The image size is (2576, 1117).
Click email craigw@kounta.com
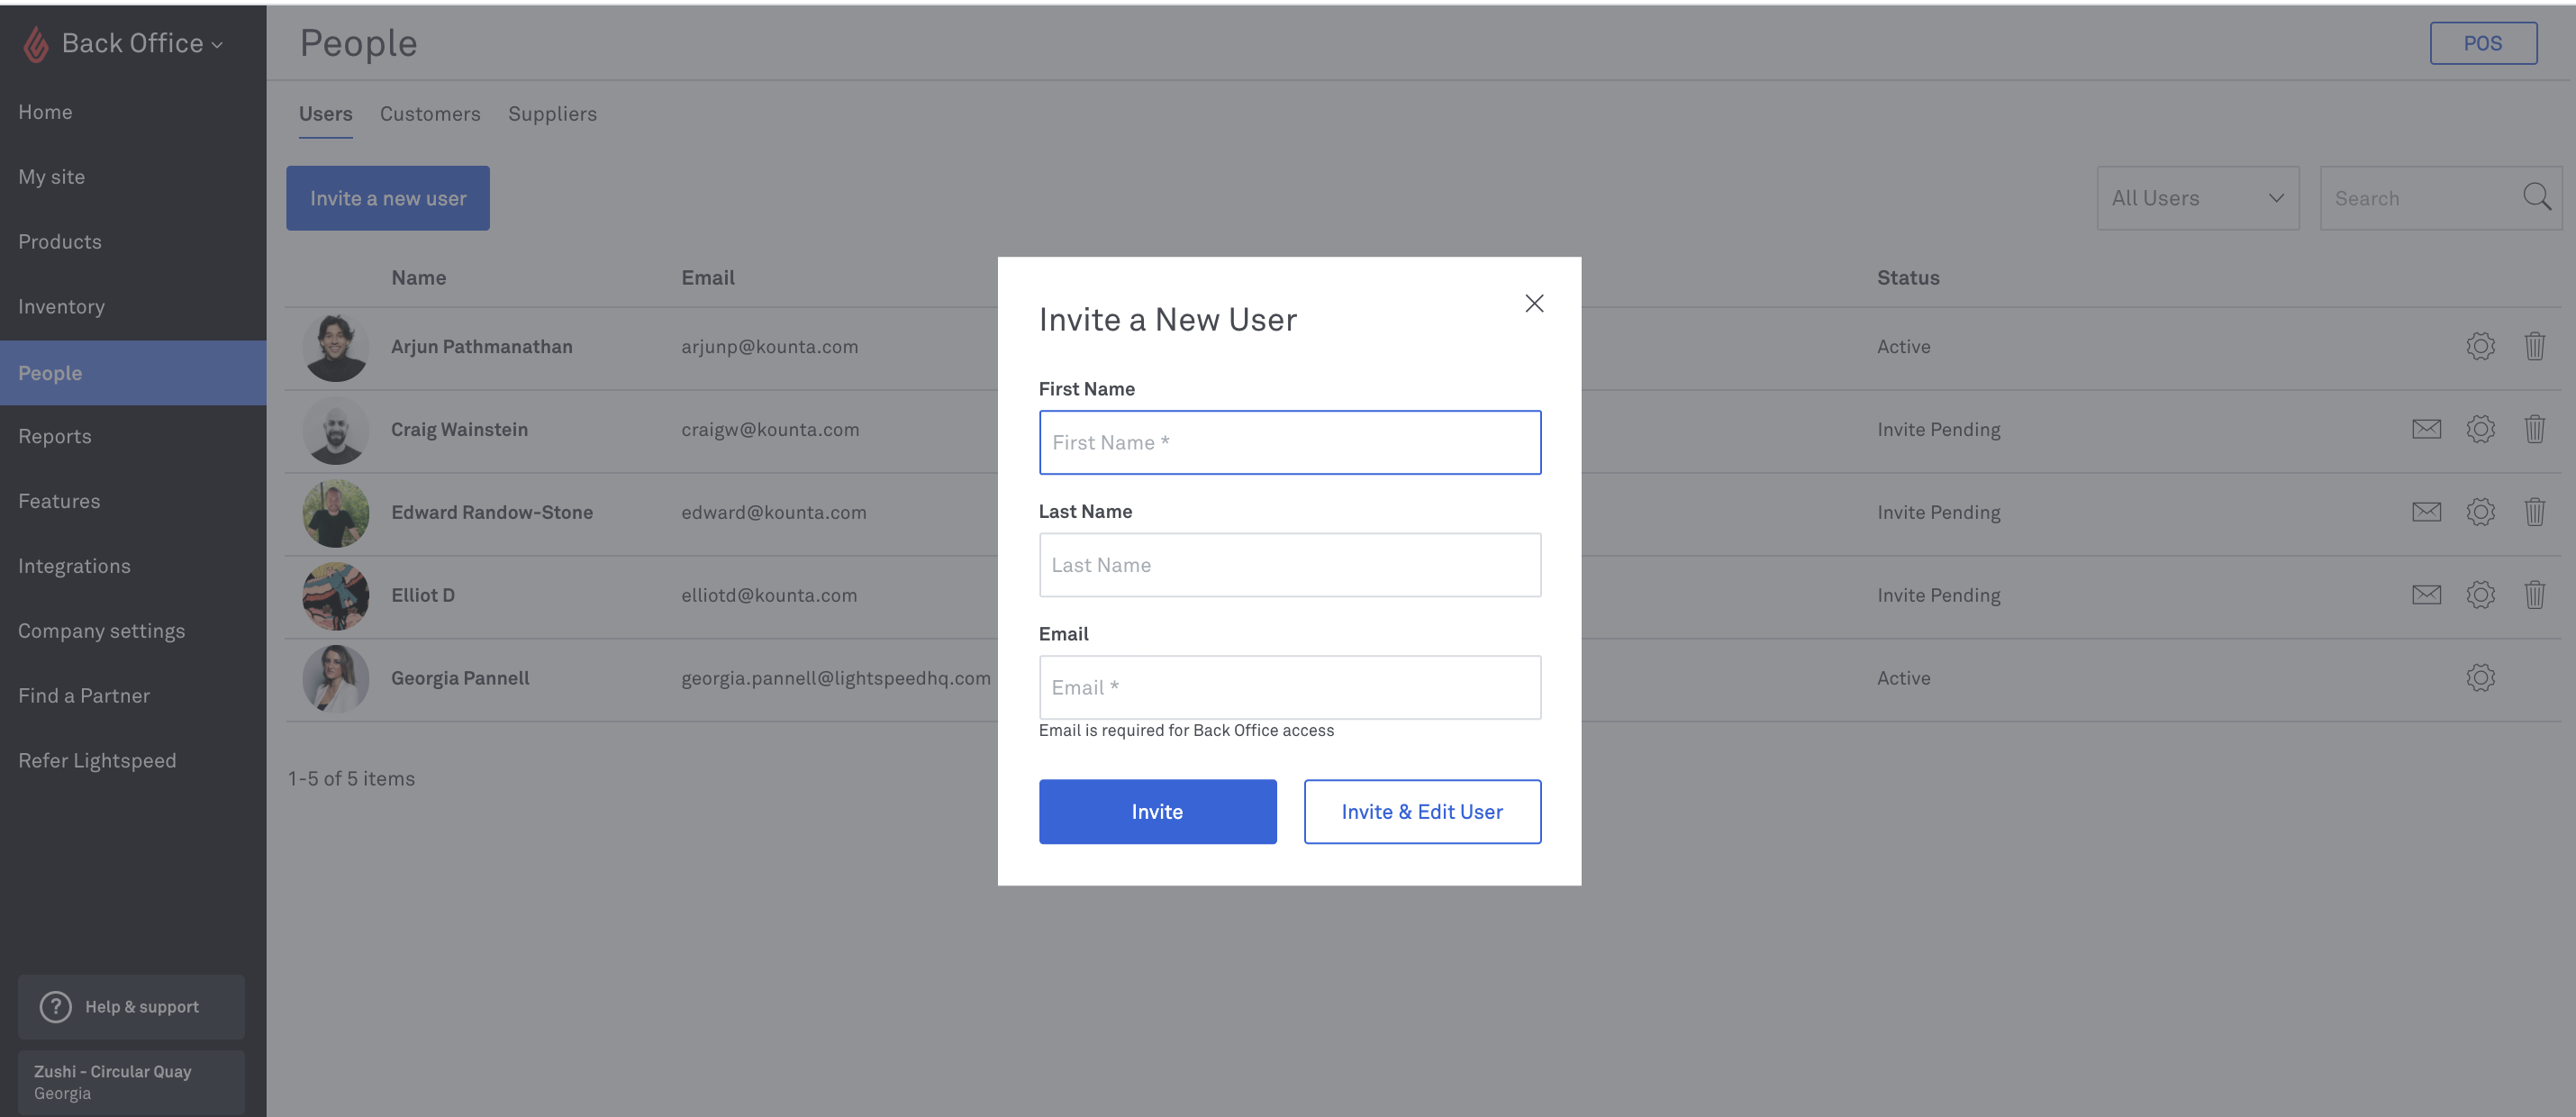point(770,430)
